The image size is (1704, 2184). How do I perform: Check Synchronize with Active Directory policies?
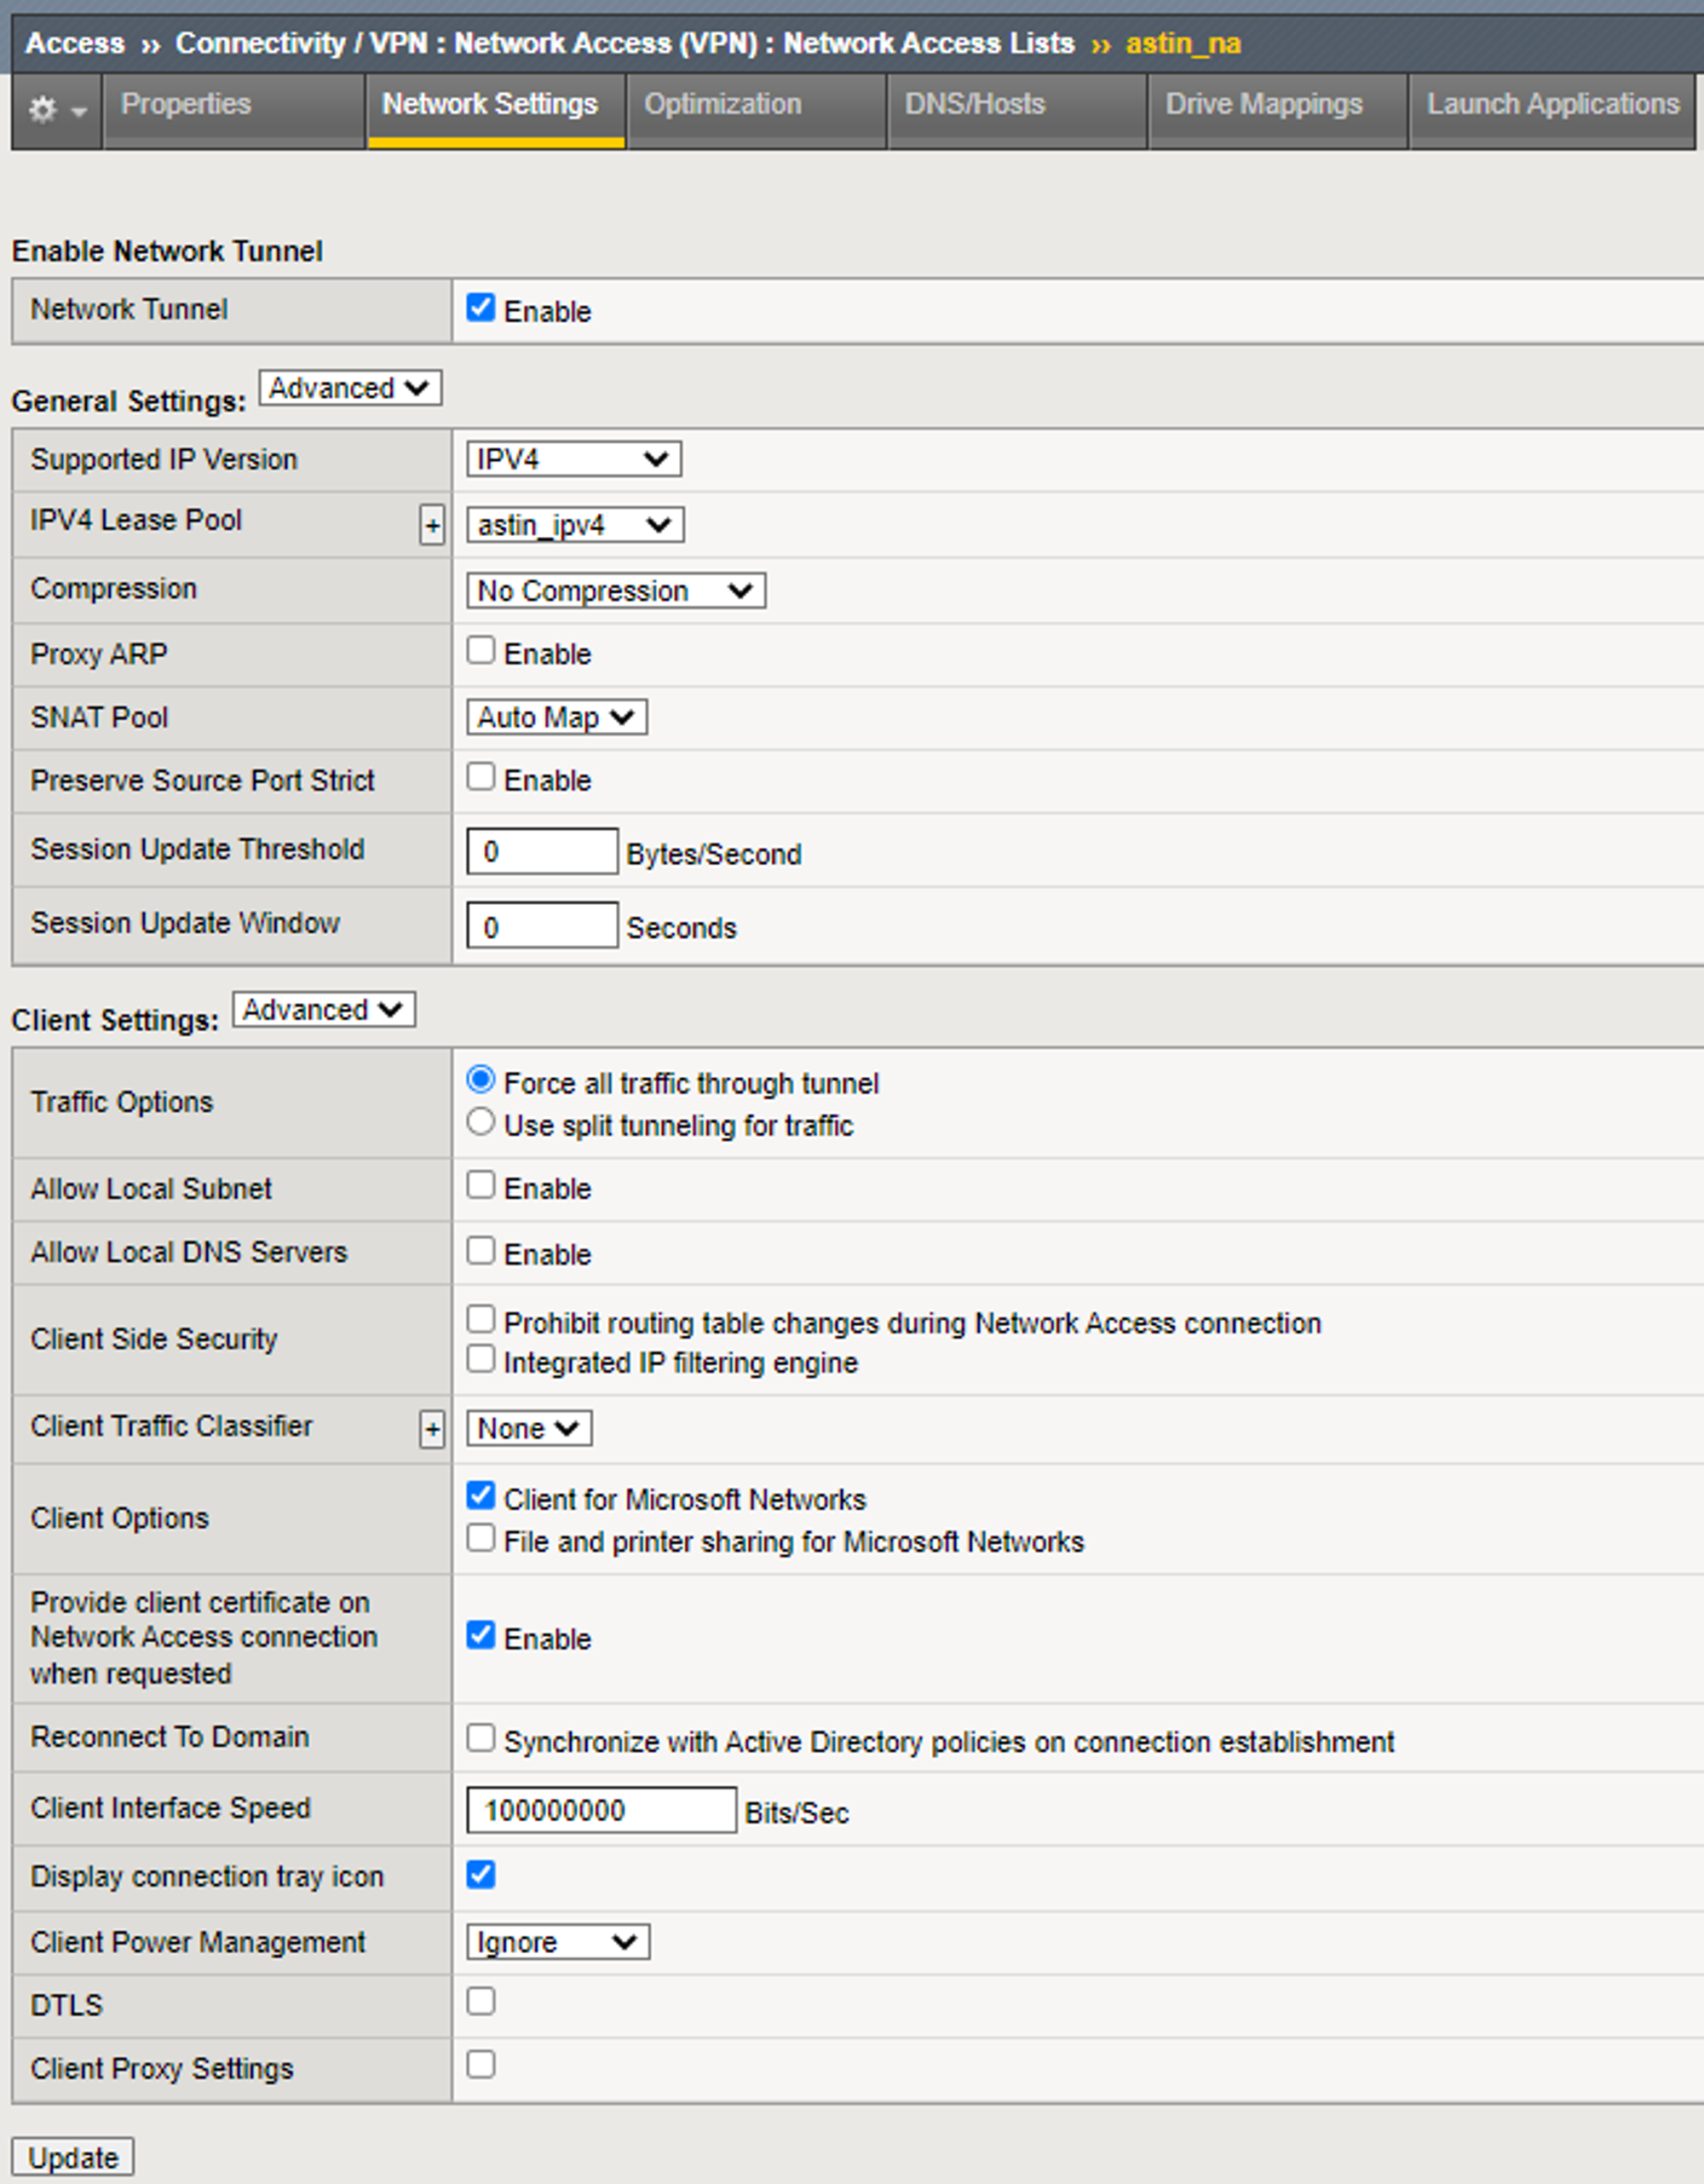[x=481, y=1738]
